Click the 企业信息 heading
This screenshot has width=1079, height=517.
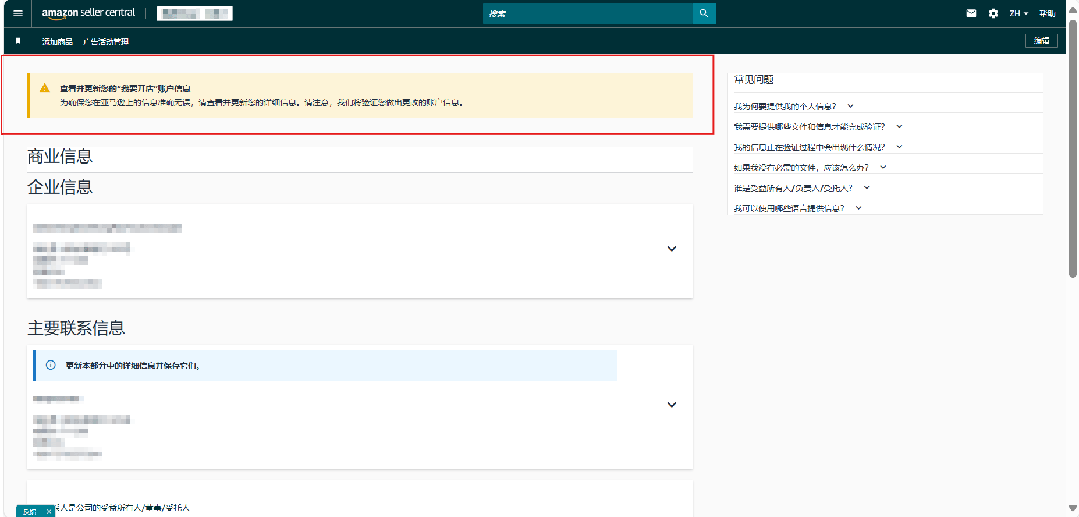[60, 187]
